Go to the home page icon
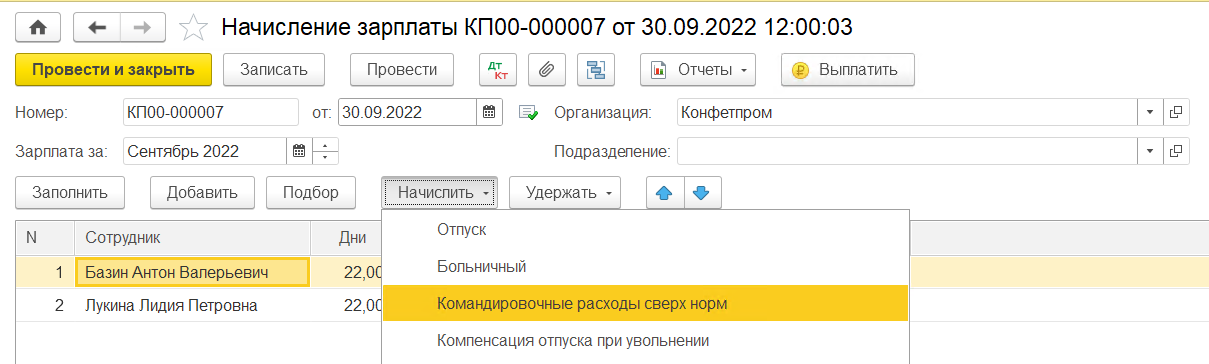This screenshot has width=1209, height=364. (39, 28)
